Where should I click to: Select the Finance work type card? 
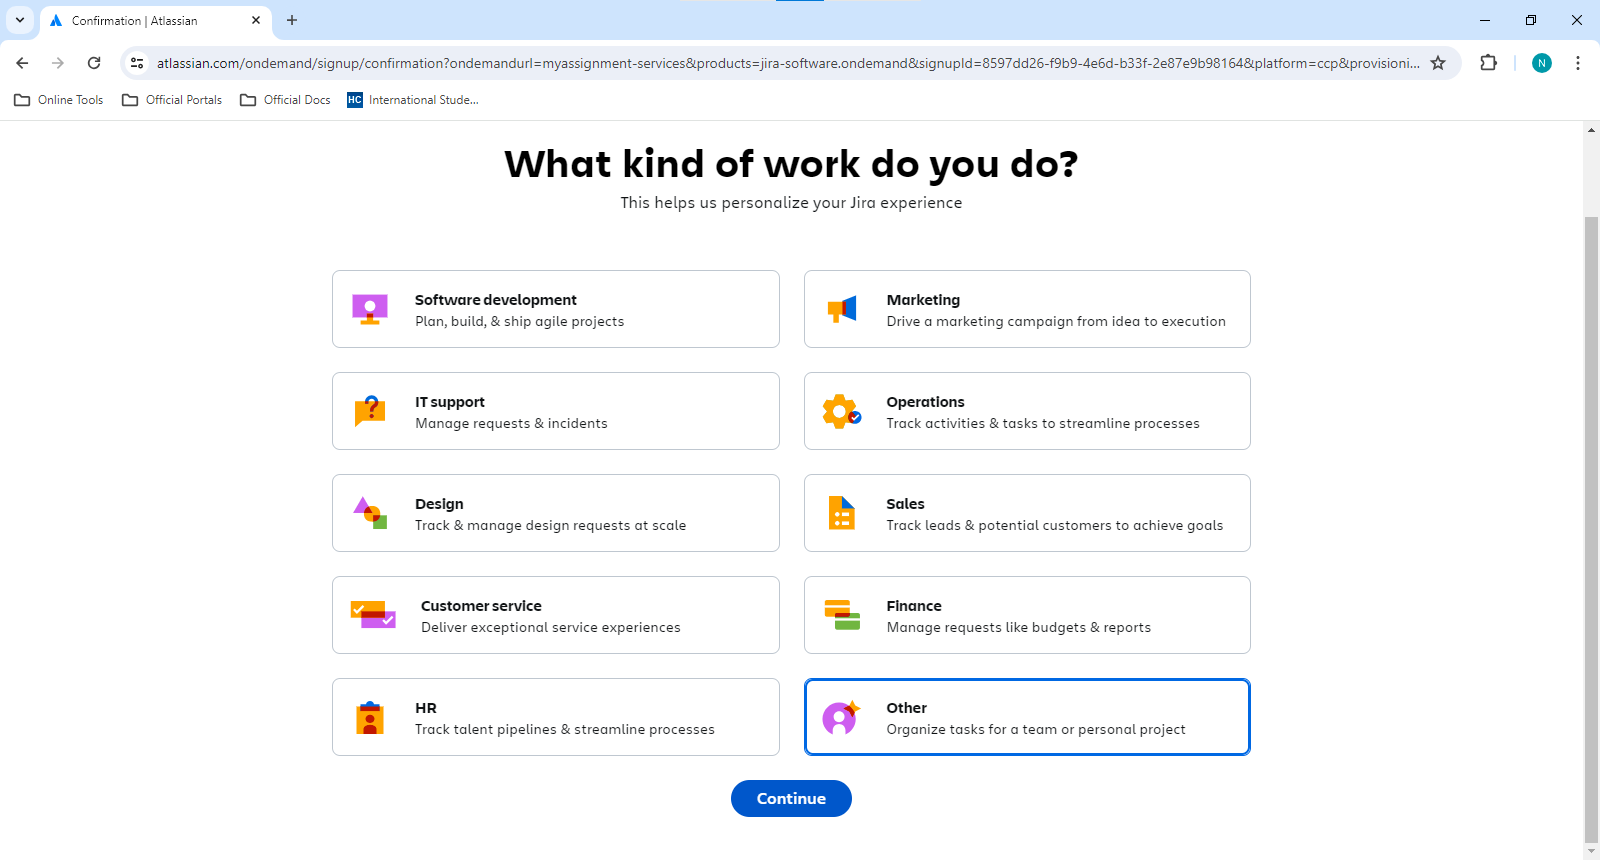tap(1027, 615)
